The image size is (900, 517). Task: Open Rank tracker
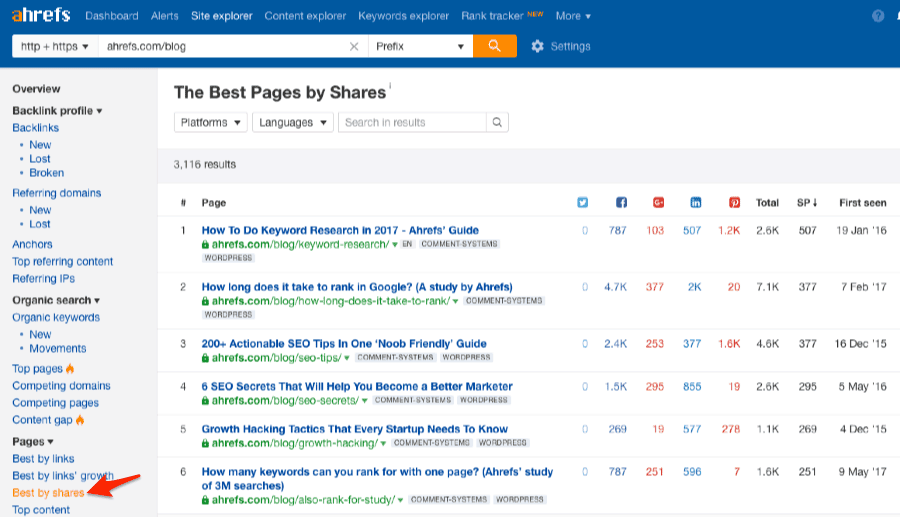pyautogui.click(x=492, y=16)
